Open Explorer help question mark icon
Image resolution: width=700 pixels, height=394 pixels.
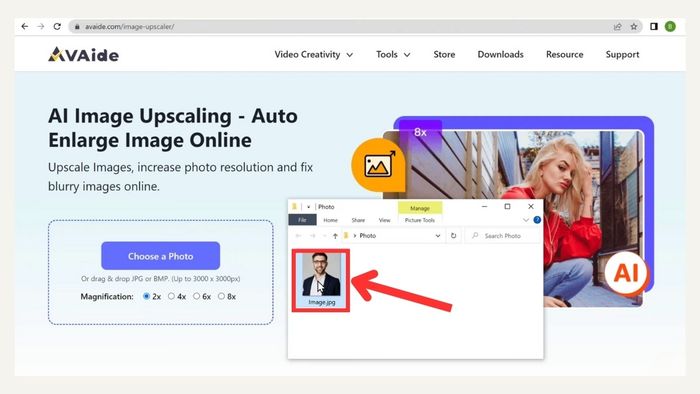[537, 220]
